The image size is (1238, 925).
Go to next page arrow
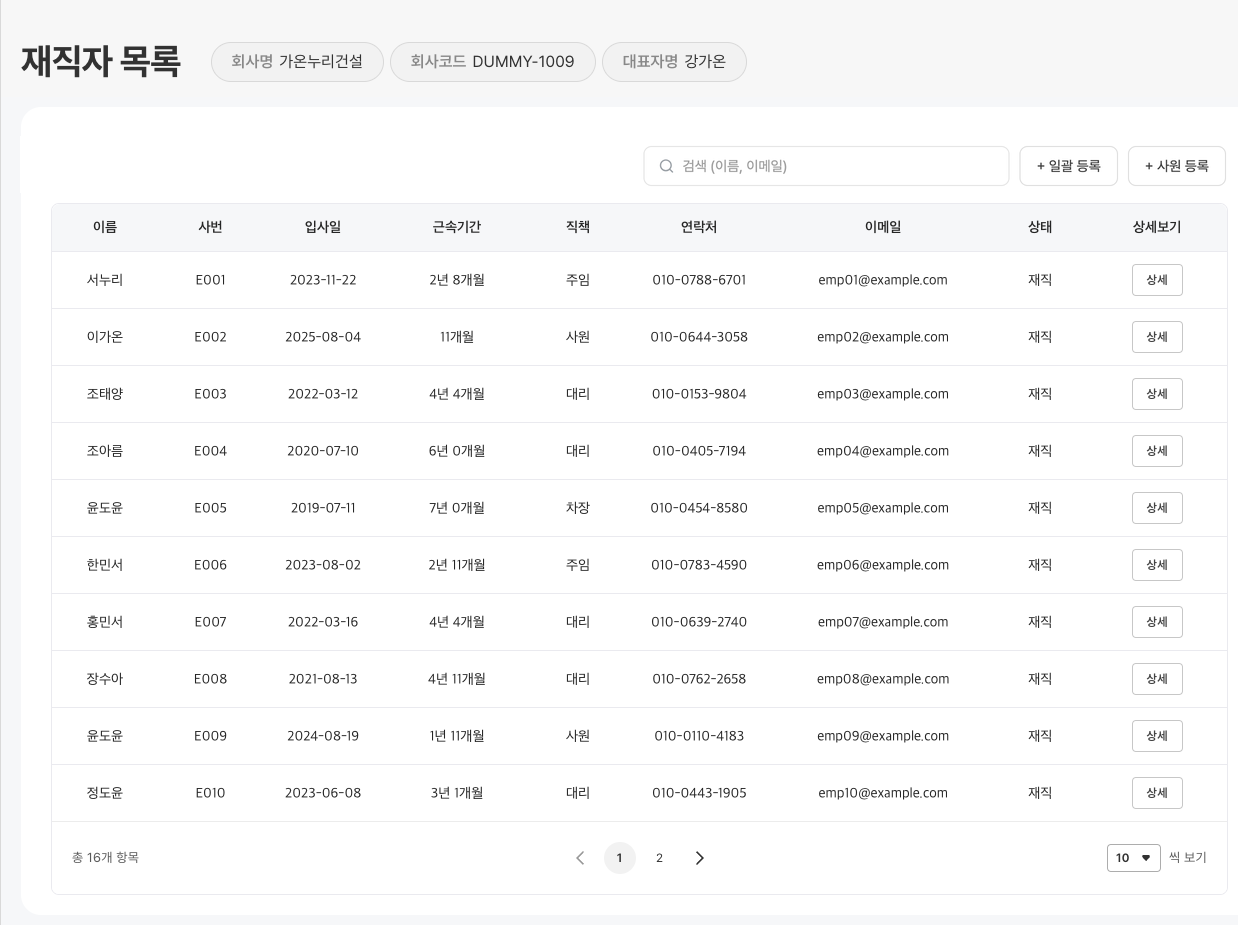pyautogui.click(x=699, y=858)
